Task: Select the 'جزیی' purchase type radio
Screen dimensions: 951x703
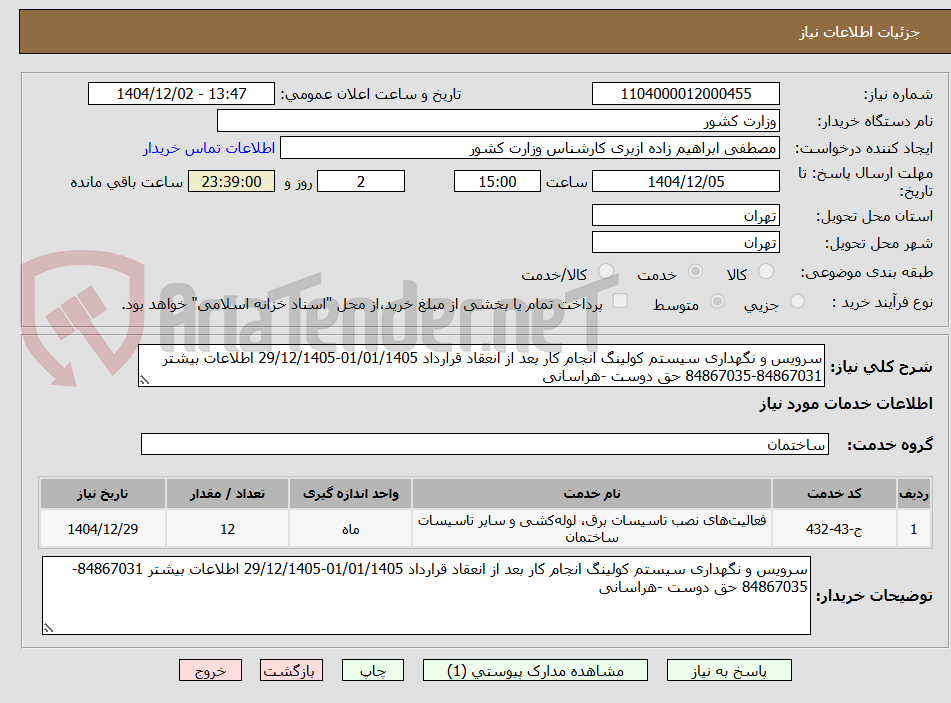Action: pos(797,301)
